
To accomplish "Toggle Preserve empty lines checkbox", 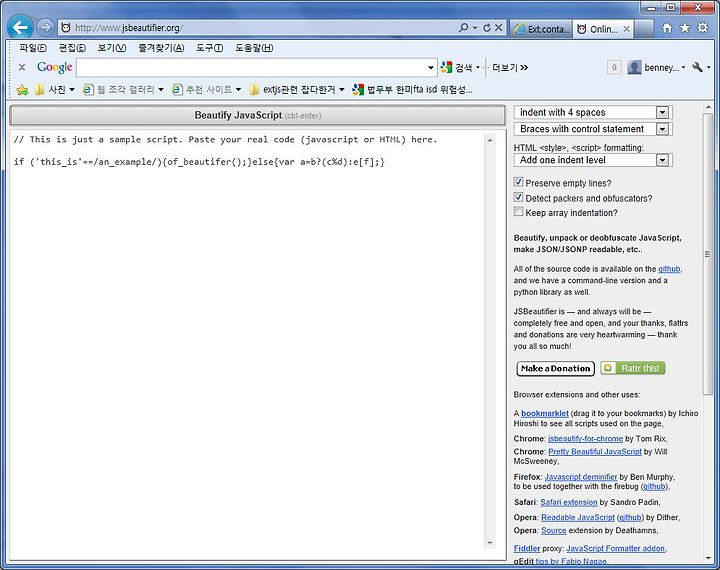I will point(518,182).
